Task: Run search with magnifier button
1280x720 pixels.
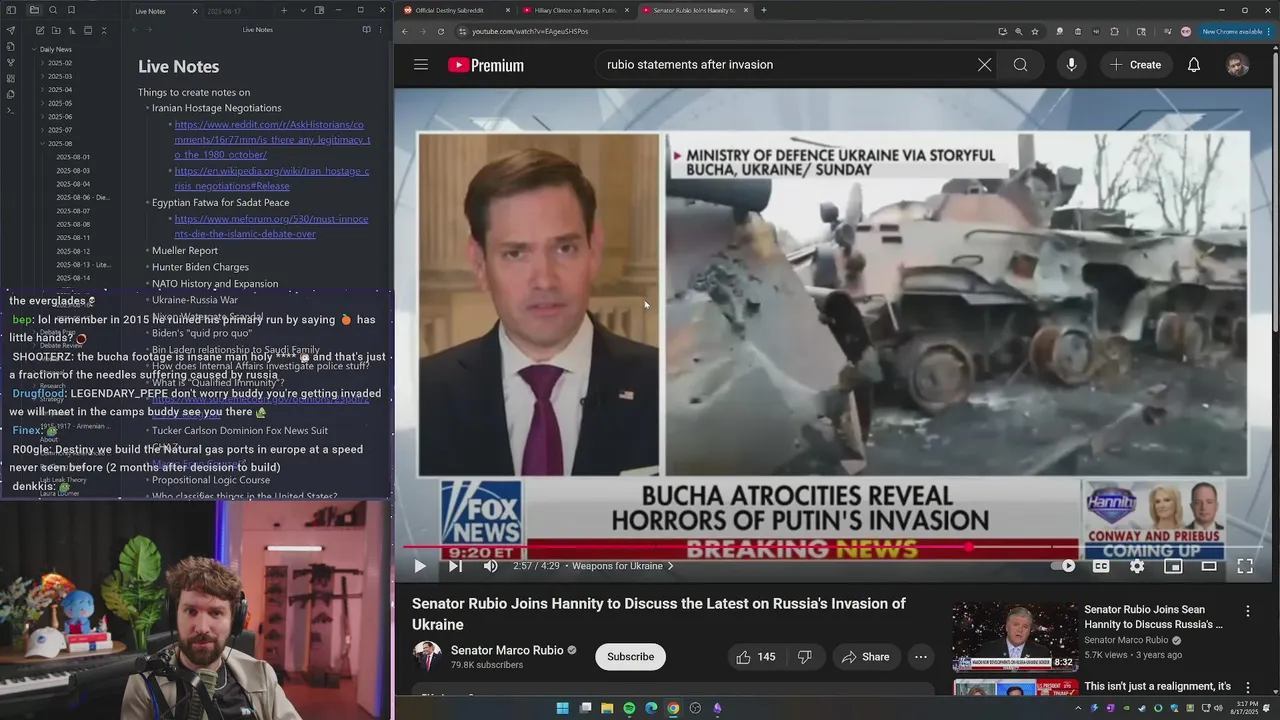Action: (1020, 65)
